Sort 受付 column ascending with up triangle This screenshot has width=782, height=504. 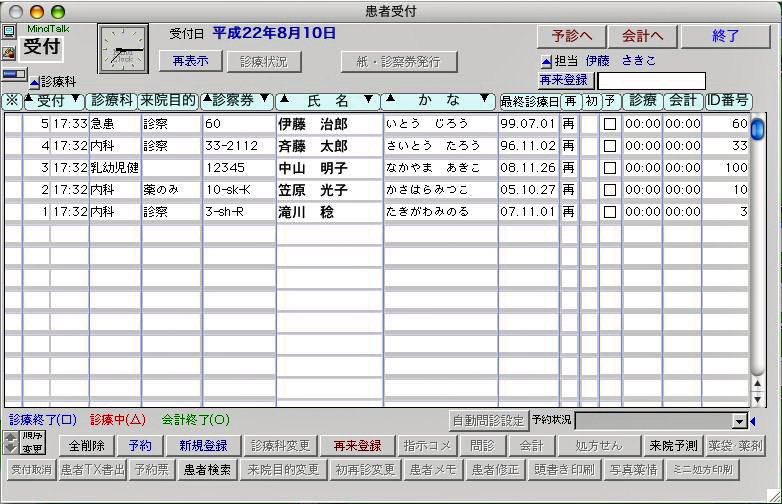29,98
